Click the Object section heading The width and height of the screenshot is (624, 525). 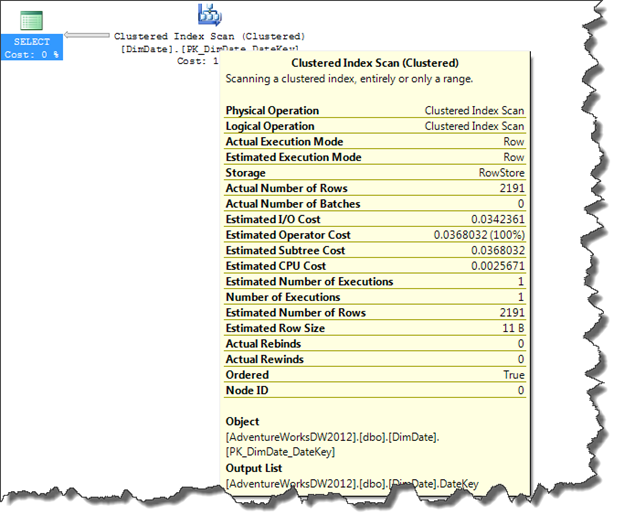click(242, 421)
